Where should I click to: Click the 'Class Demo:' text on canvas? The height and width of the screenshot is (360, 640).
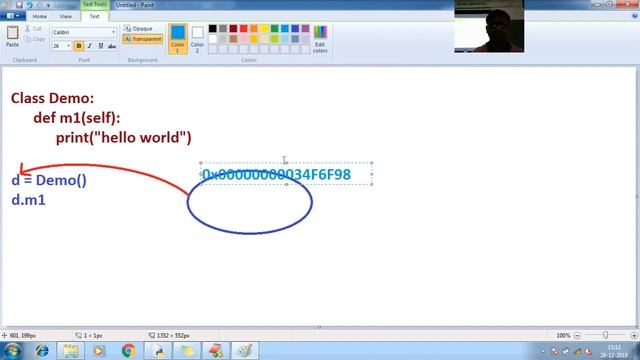(x=52, y=98)
